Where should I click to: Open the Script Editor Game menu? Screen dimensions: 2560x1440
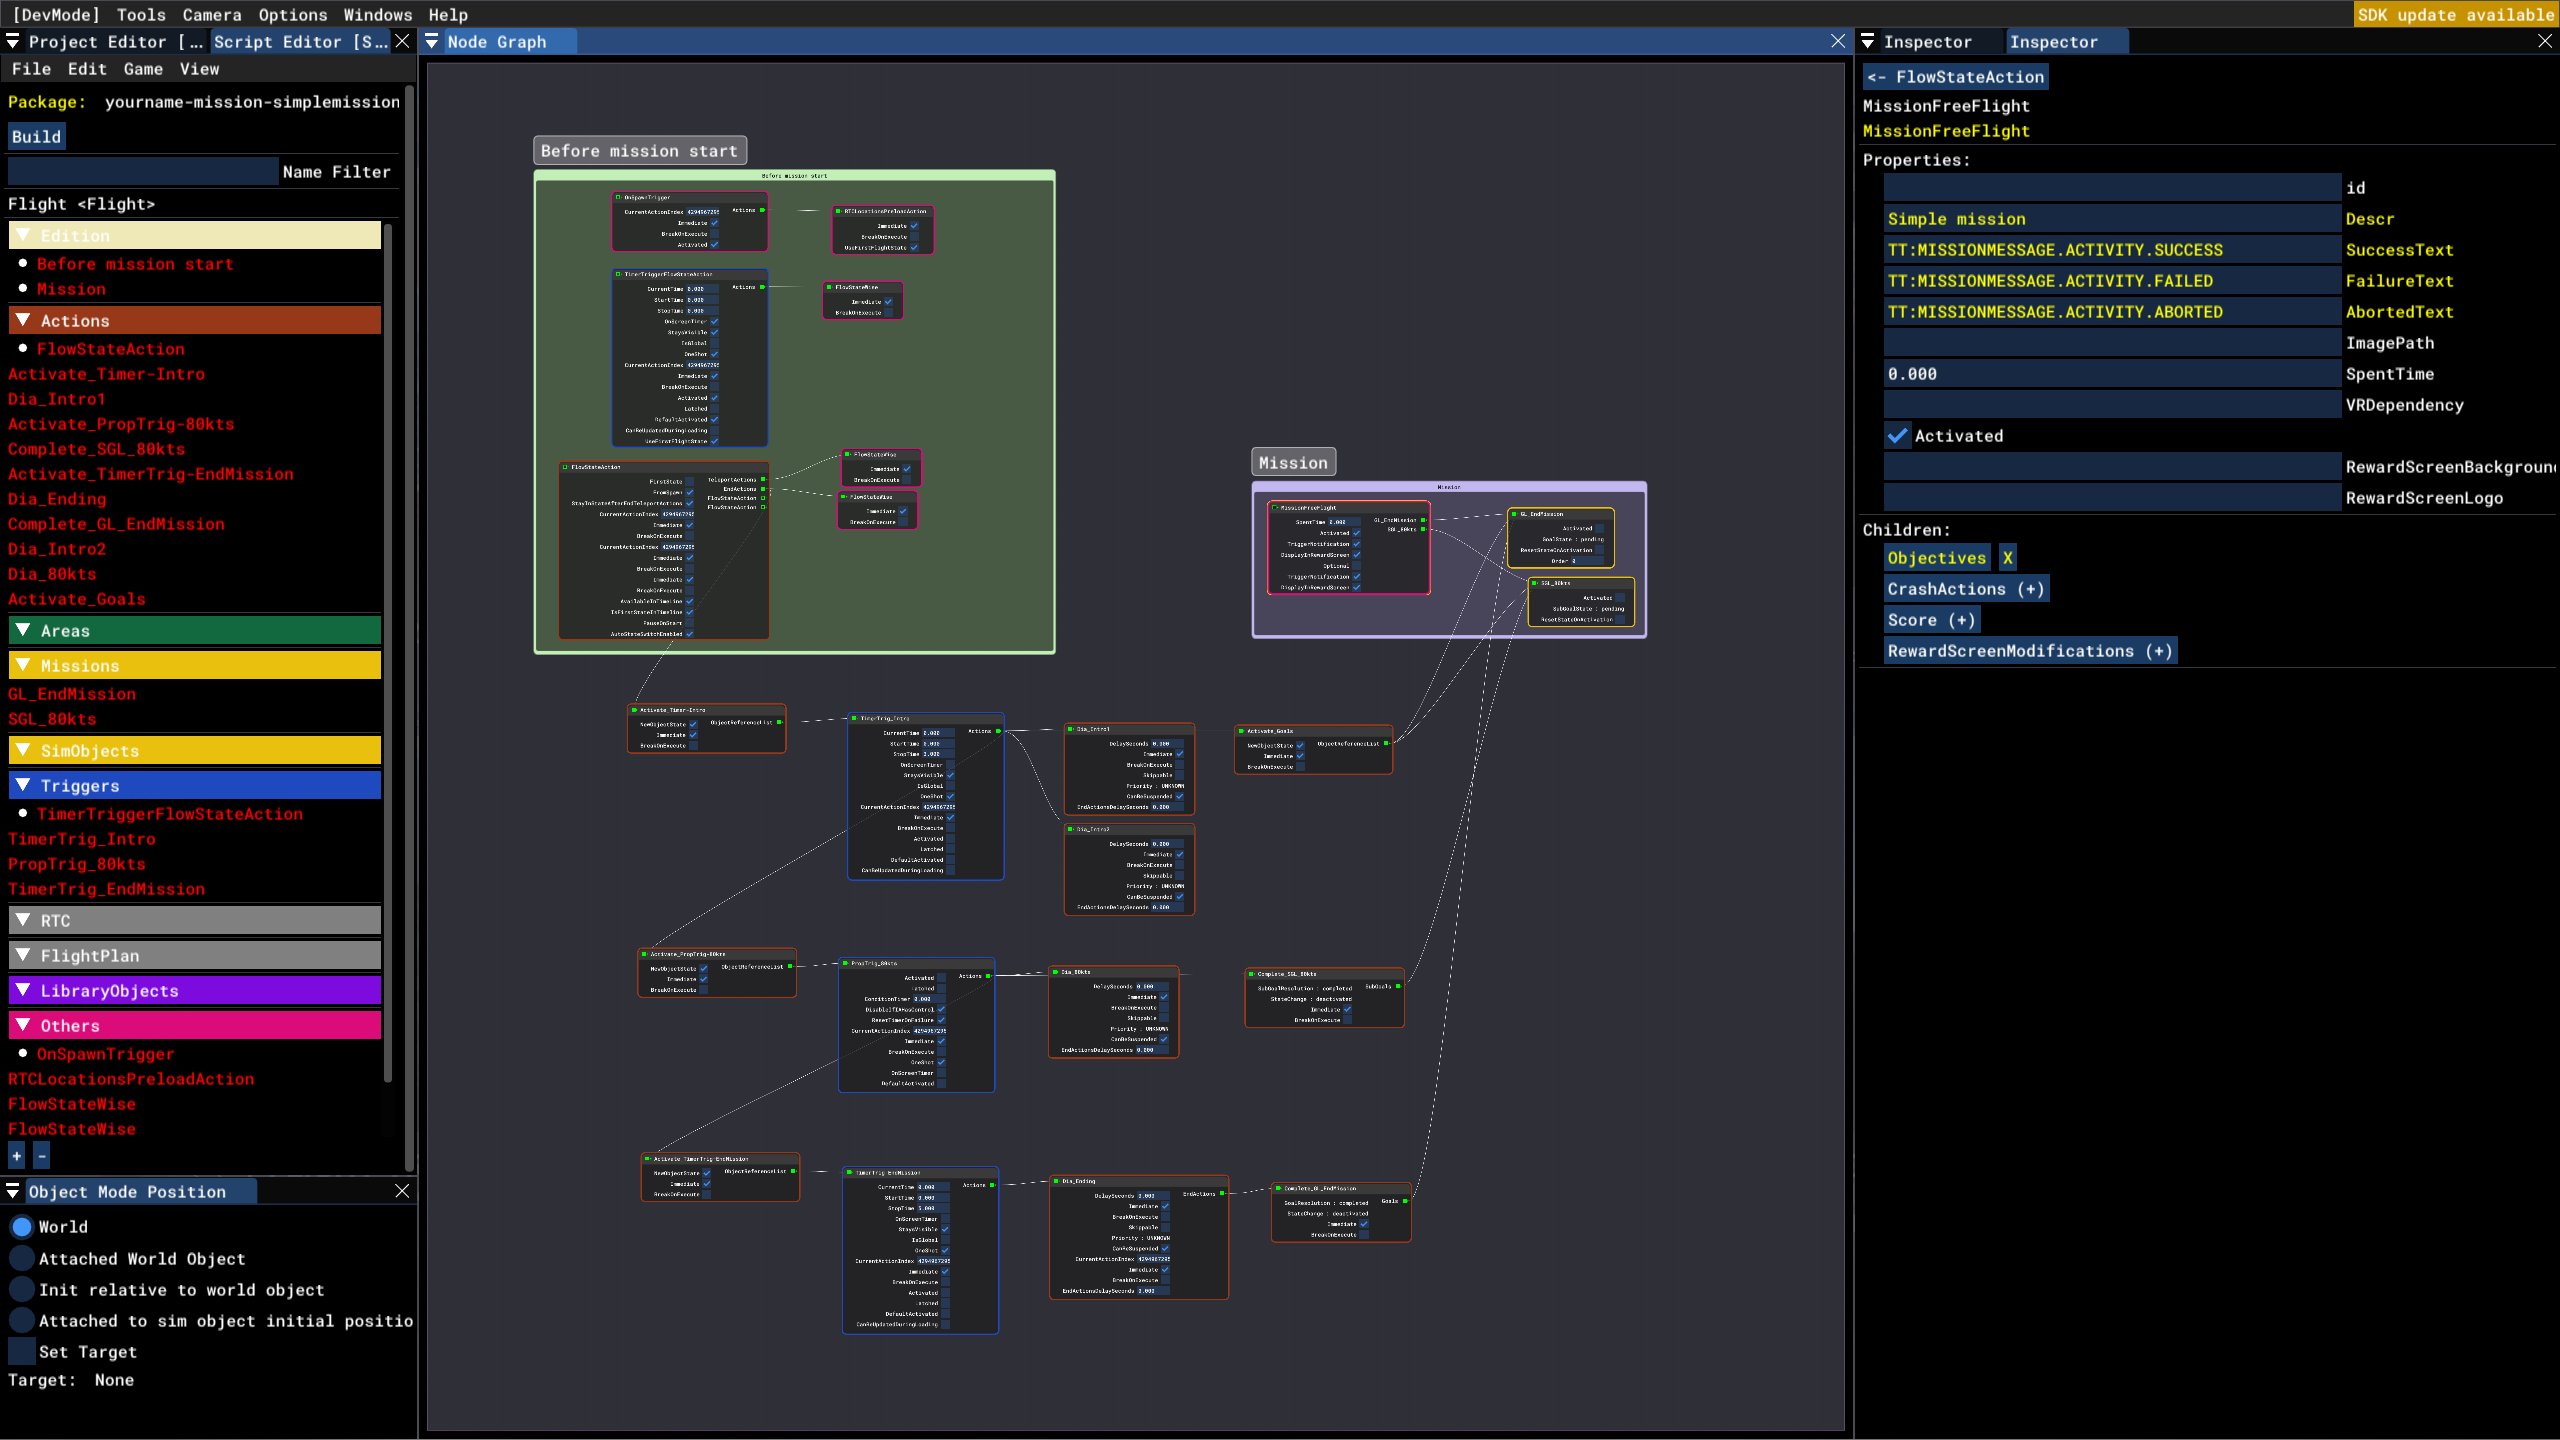[x=143, y=69]
